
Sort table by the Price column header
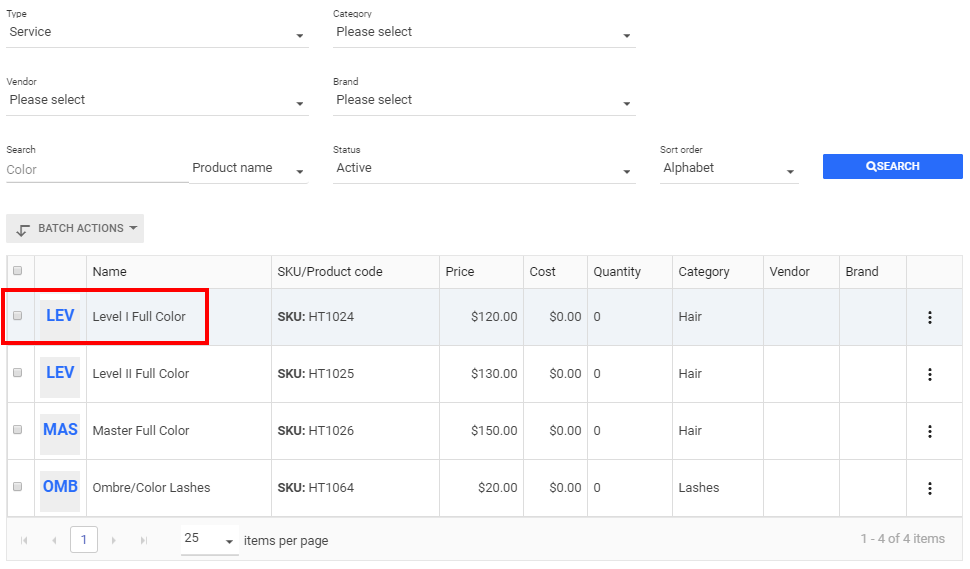(460, 272)
